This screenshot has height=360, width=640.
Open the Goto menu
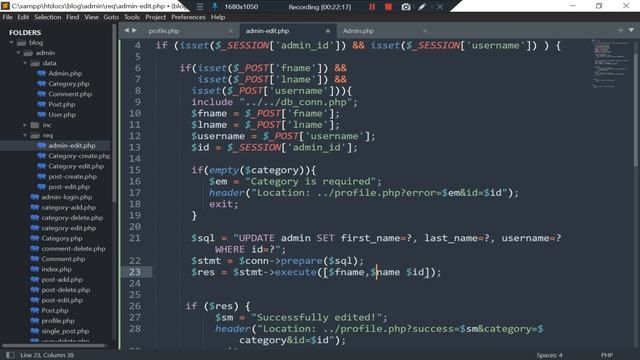point(111,17)
